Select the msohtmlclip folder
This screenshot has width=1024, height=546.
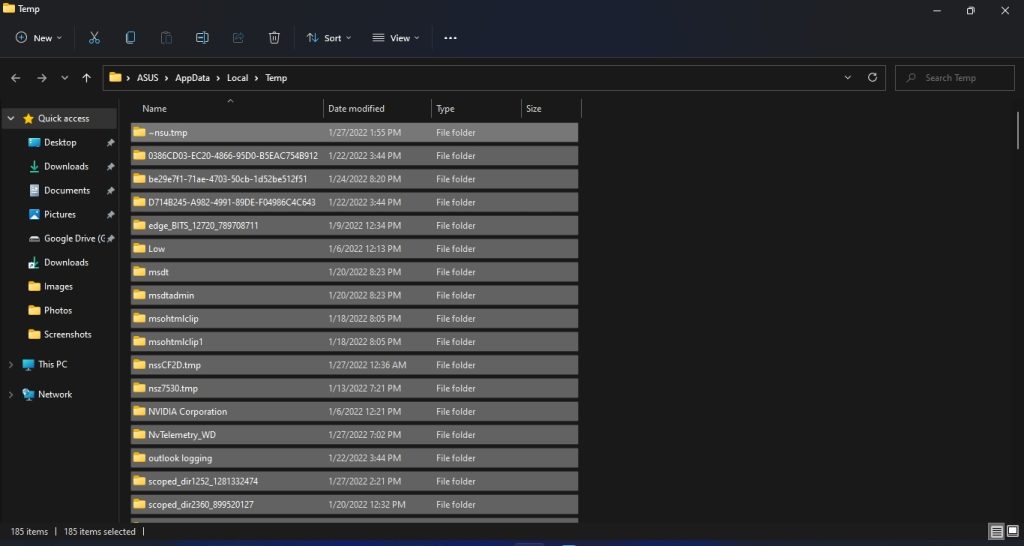point(354,319)
